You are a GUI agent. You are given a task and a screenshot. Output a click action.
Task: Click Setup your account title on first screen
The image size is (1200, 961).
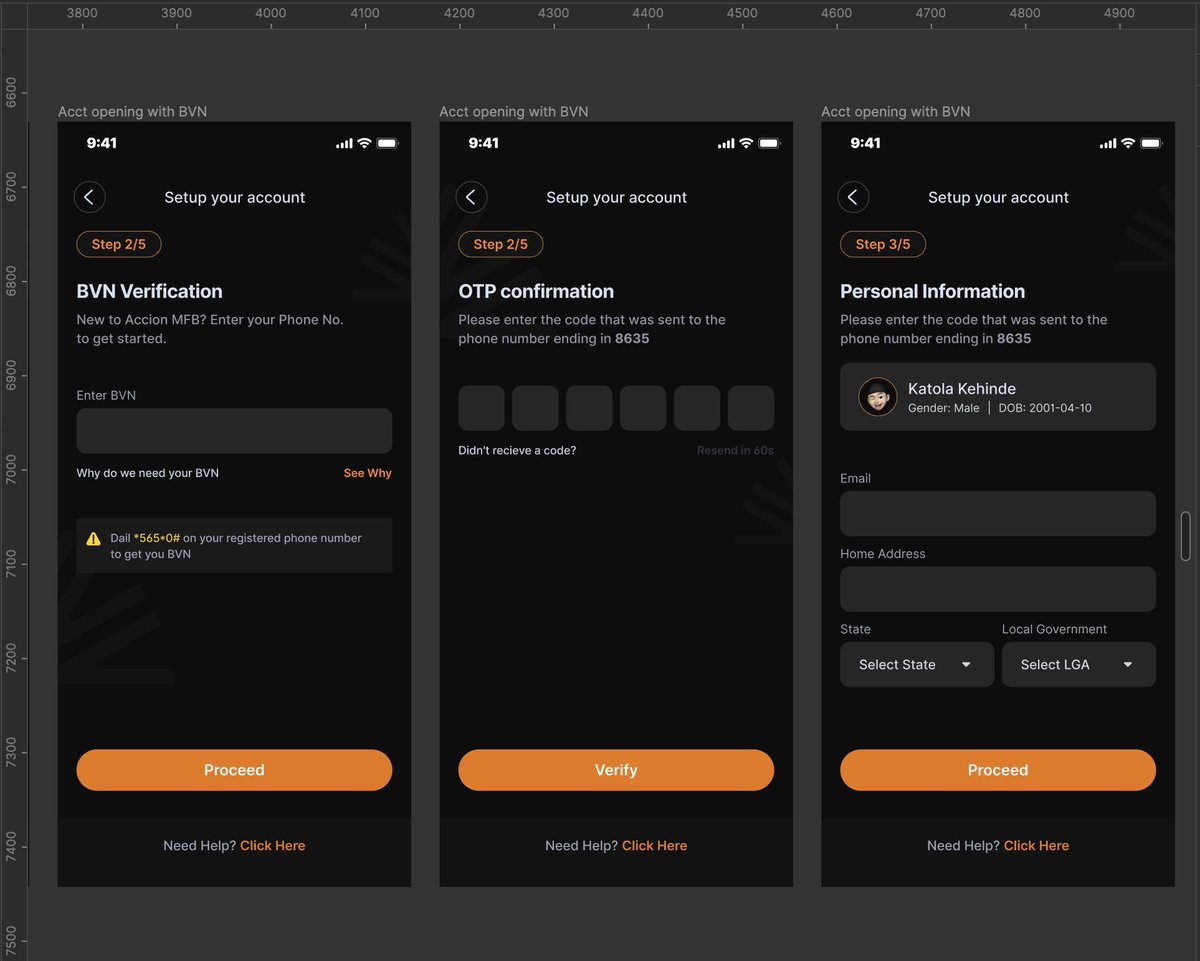[x=235, y=198]
